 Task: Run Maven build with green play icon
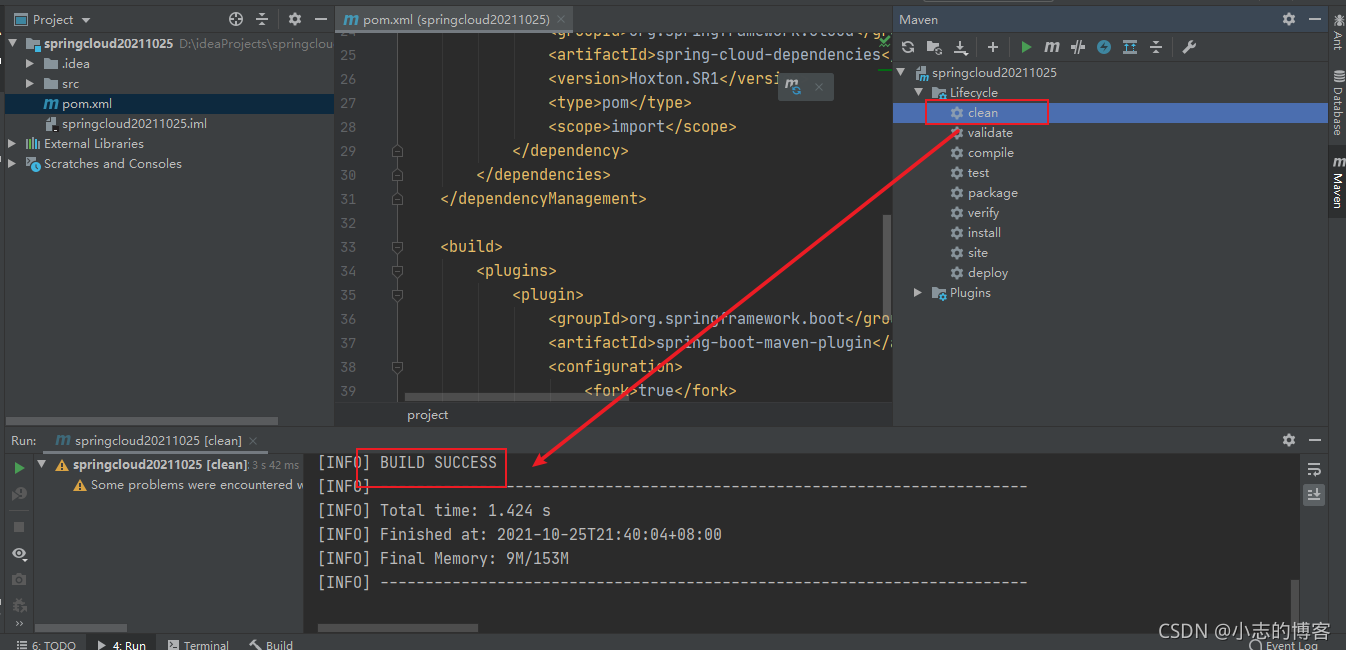pyautogui.click(x=1026, y=47)
